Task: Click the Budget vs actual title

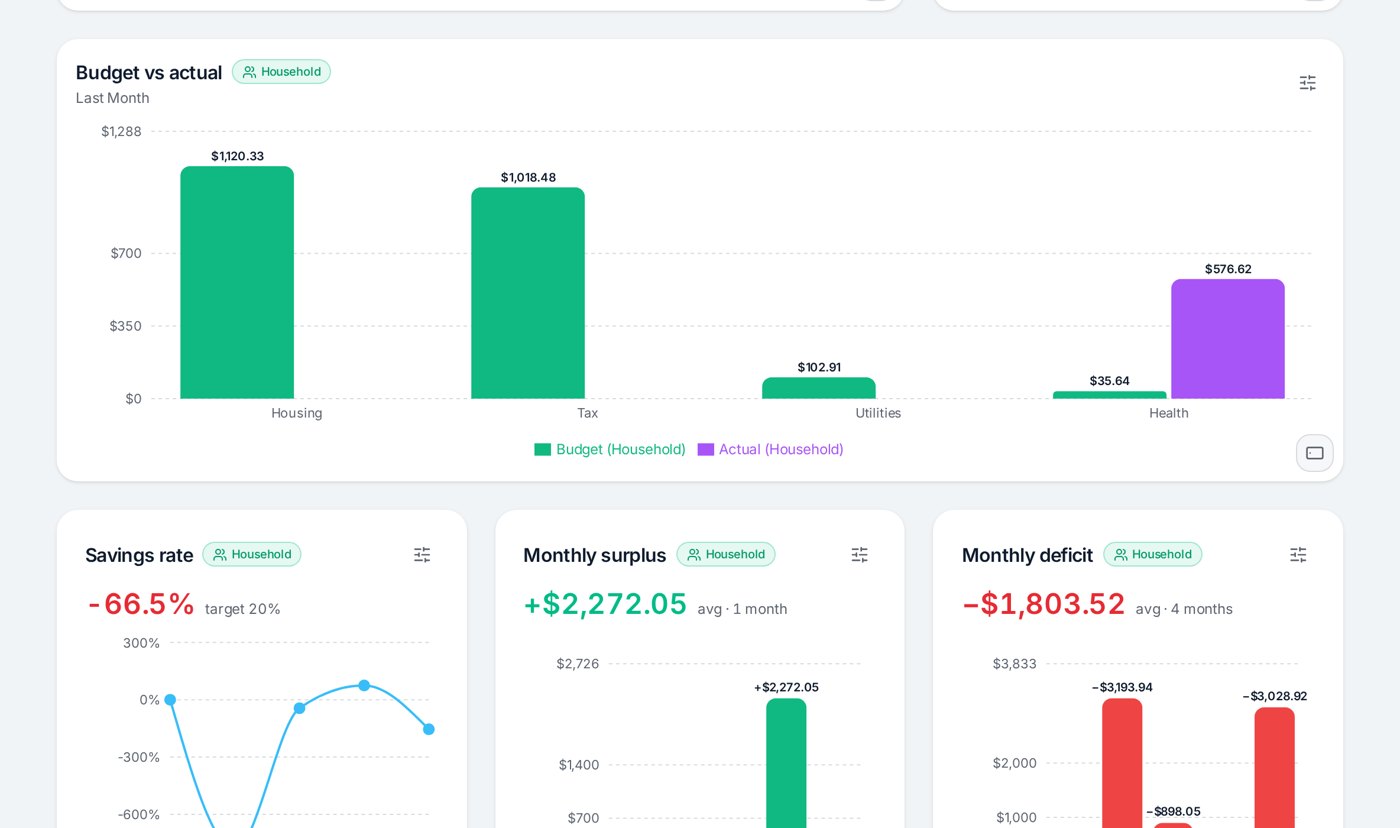Action: pyautogui.click(x=149, y=72)
